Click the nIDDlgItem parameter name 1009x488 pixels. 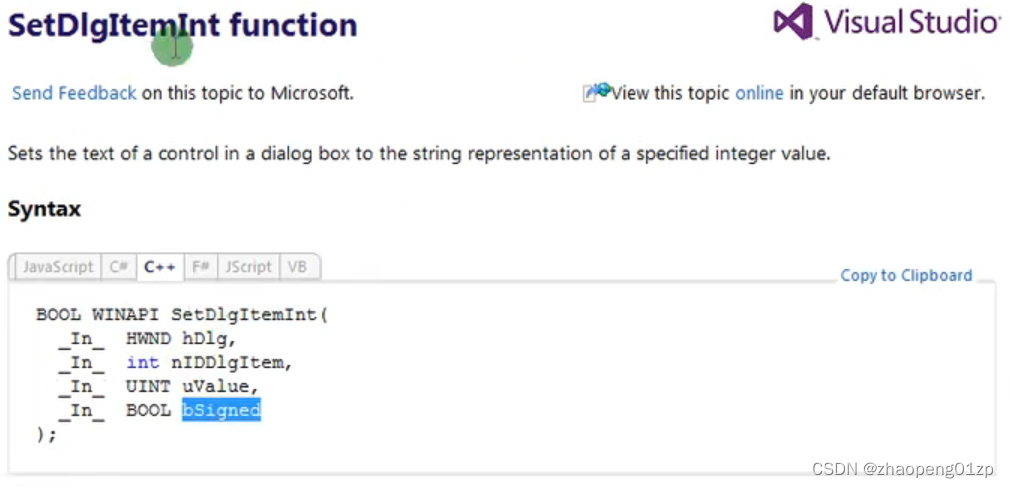[x=231, y=362]
